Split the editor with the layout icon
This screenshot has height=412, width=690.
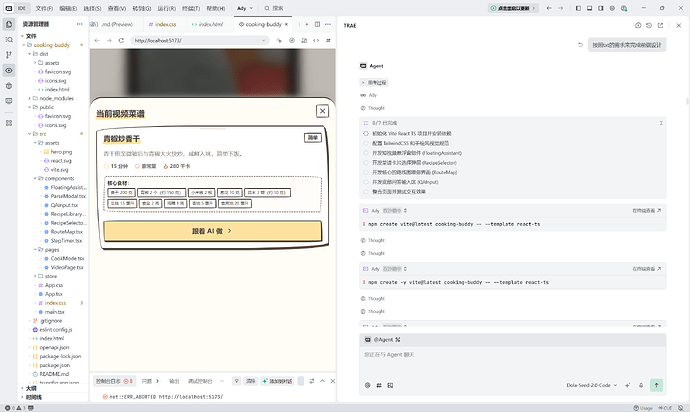[x=317, y=24]
